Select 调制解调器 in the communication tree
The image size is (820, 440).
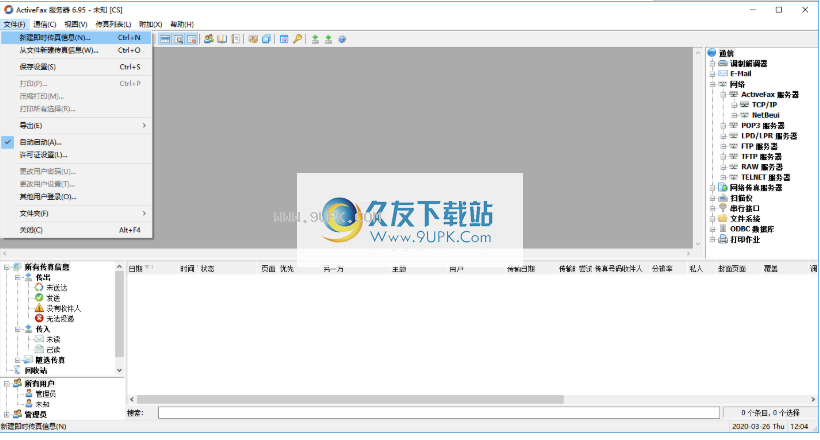click(748, 63)
